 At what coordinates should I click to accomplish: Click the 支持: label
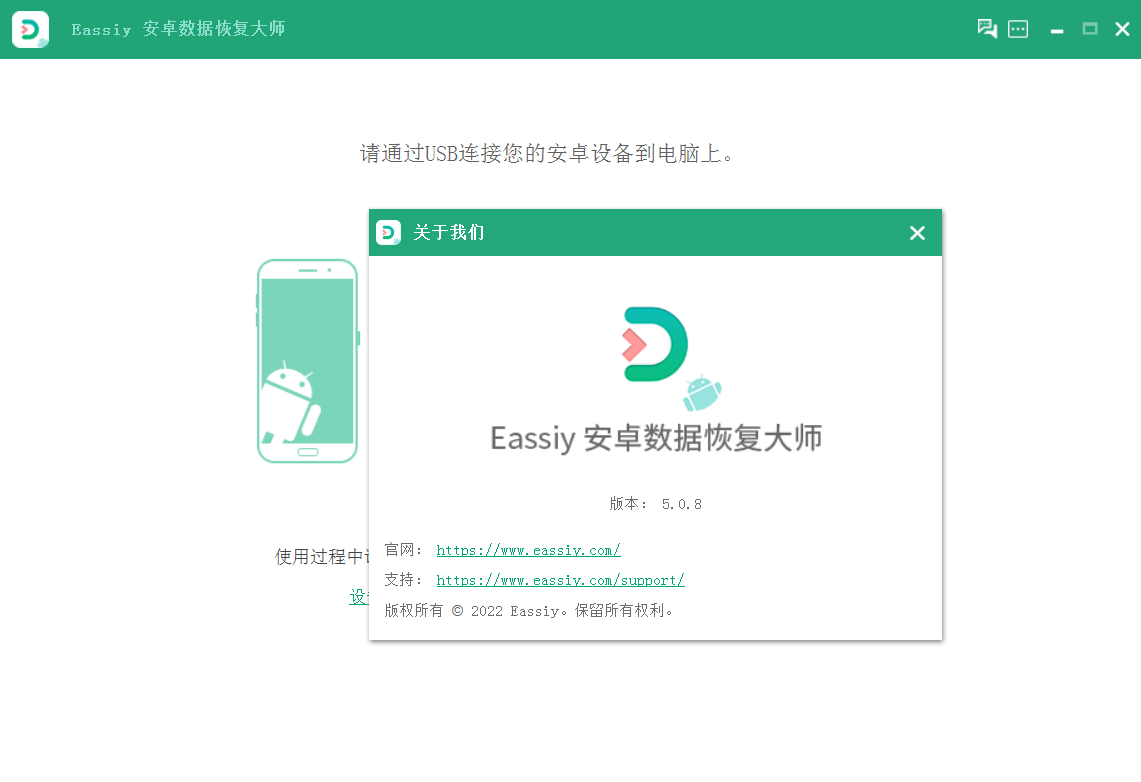(x=403, y=580)
